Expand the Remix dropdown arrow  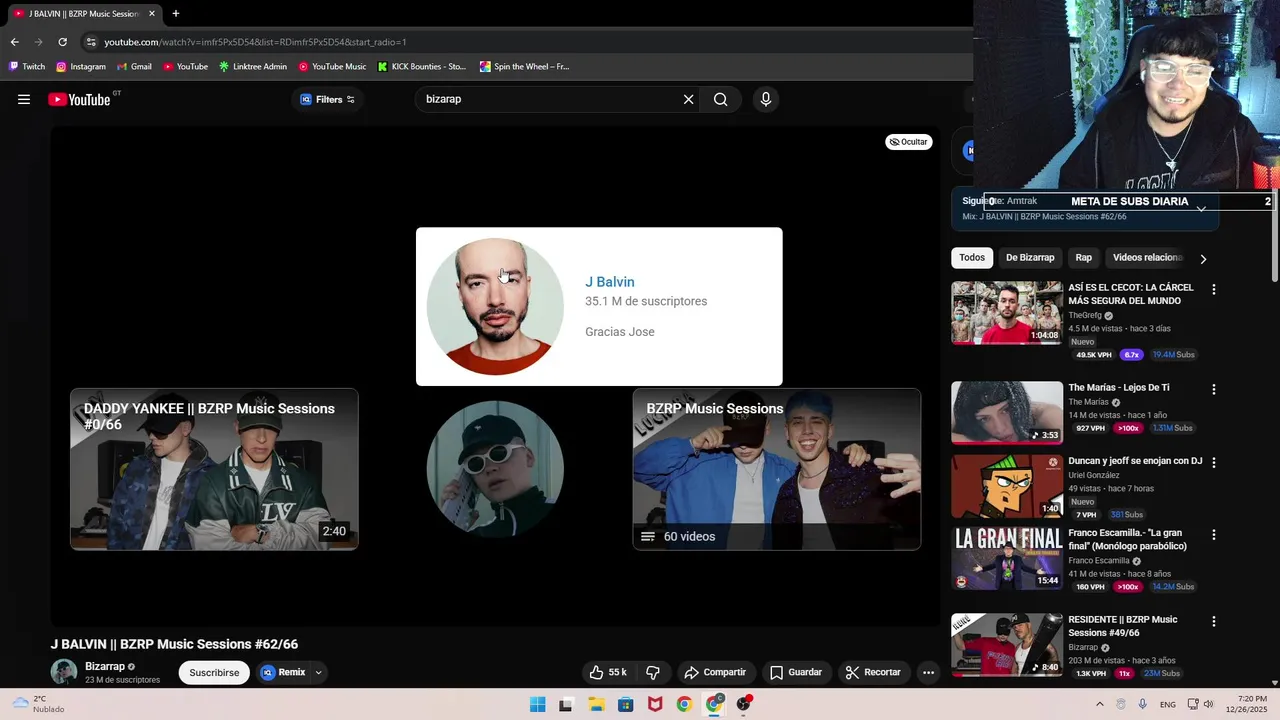click(319, 672)
